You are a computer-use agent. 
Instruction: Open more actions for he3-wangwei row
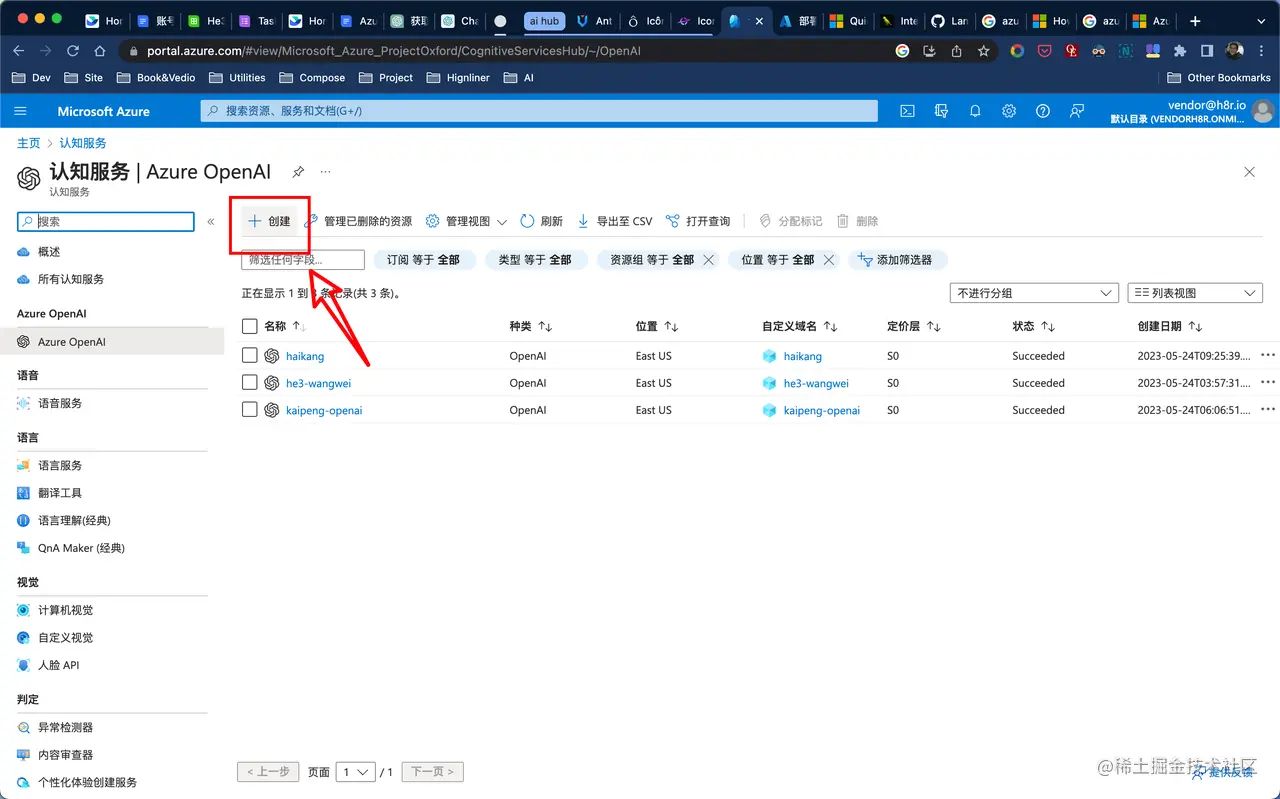click(x=1268, y=382)
